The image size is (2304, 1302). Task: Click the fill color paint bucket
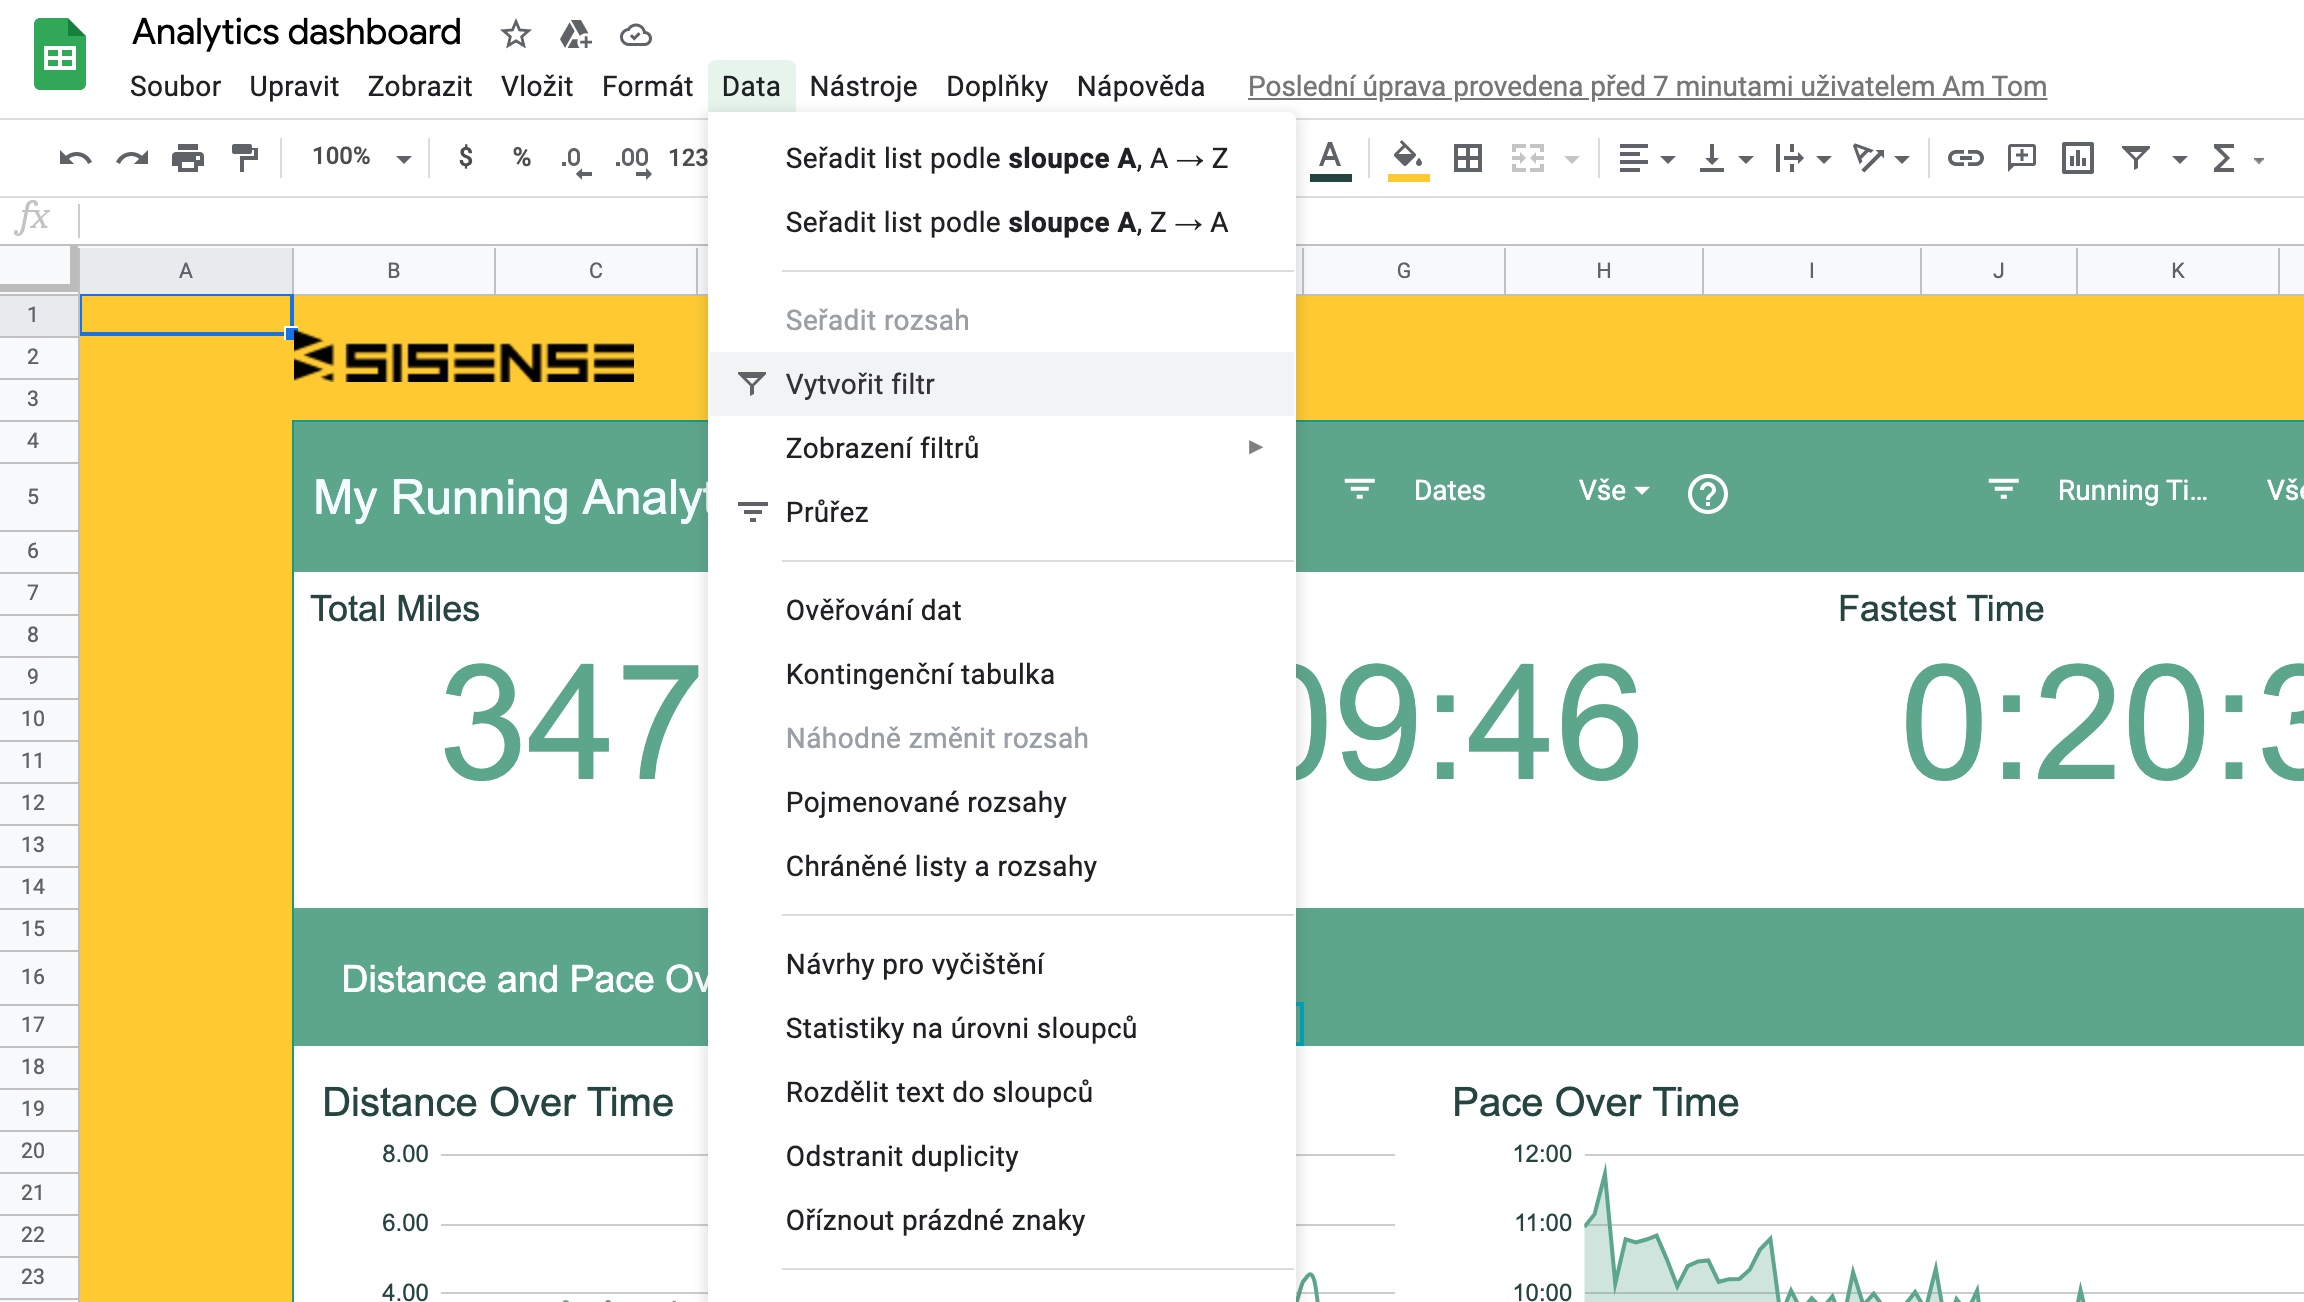[1407, 158]
